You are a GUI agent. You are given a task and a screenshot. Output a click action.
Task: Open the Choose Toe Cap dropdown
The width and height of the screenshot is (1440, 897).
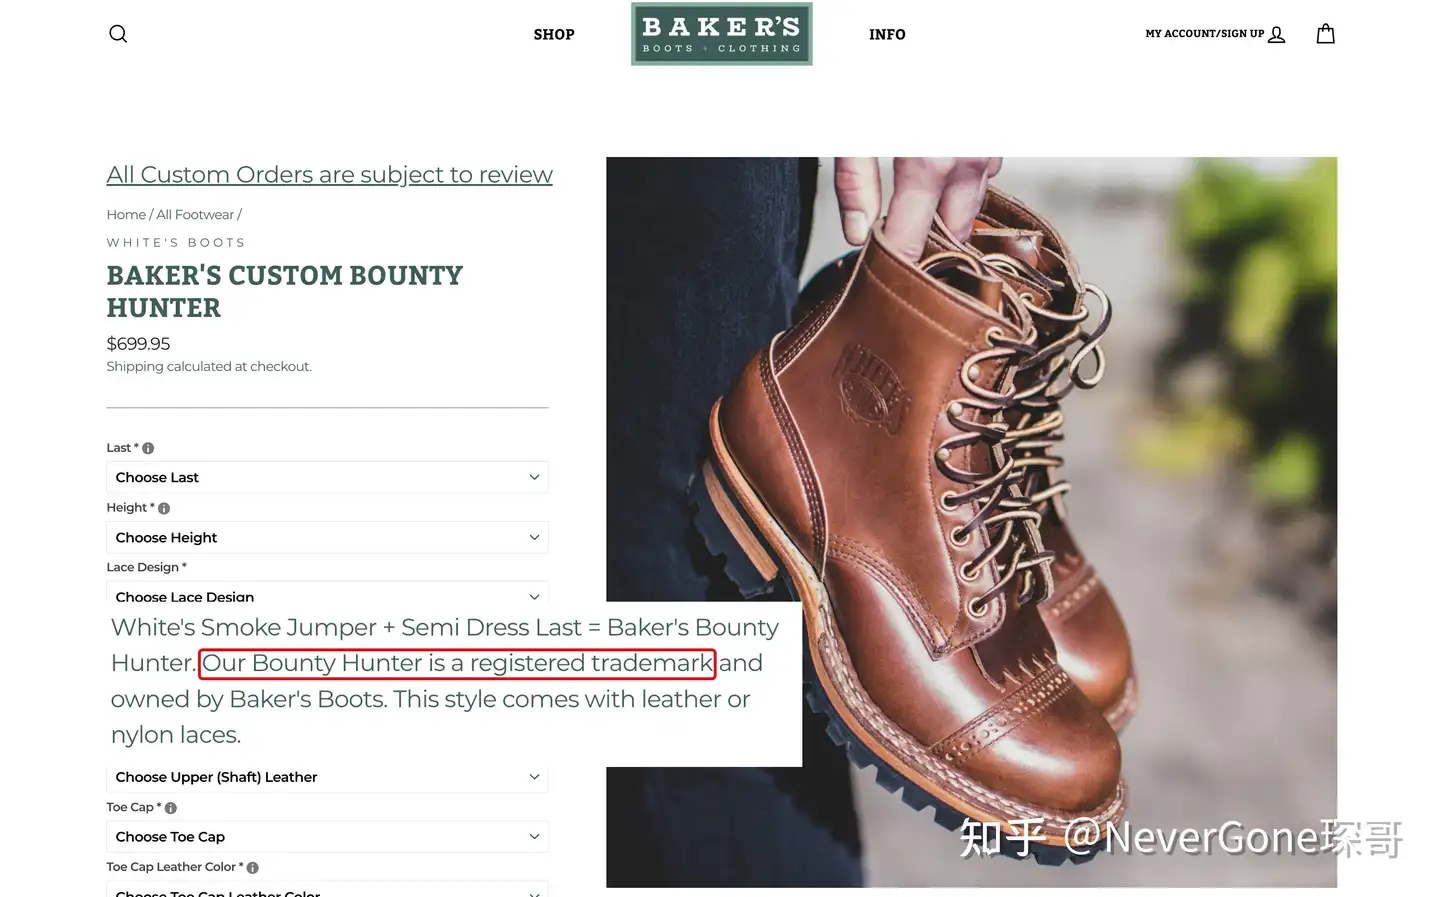tap(327, 837)
